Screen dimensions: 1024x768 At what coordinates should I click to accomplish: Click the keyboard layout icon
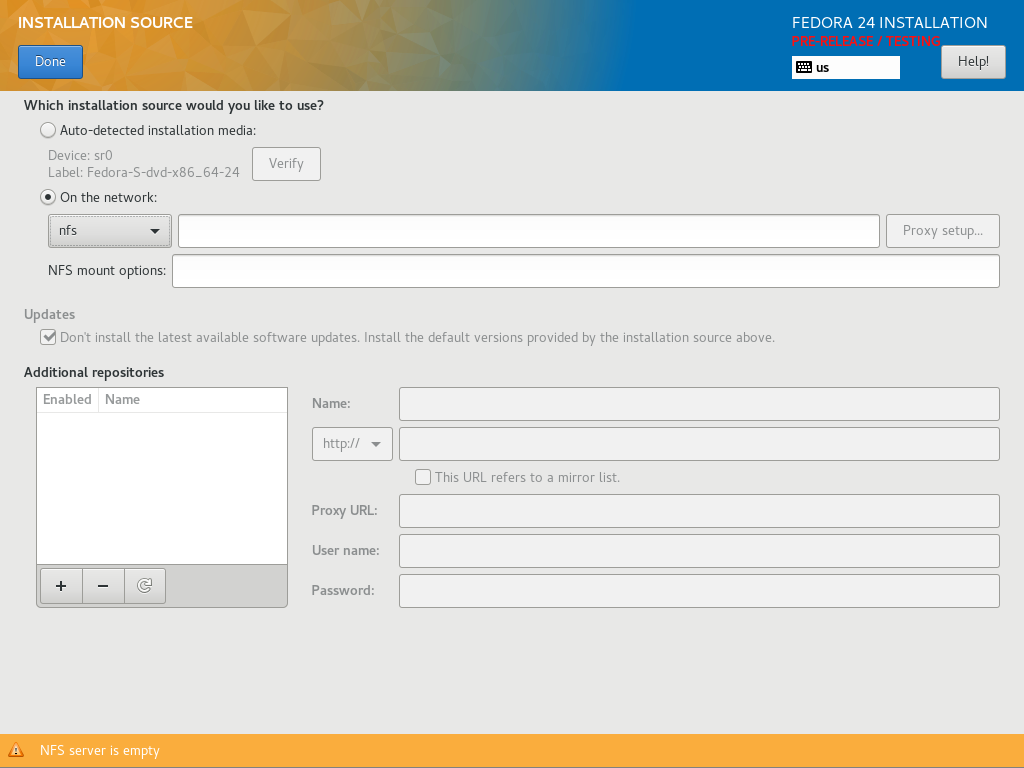[x=804, y=67]
